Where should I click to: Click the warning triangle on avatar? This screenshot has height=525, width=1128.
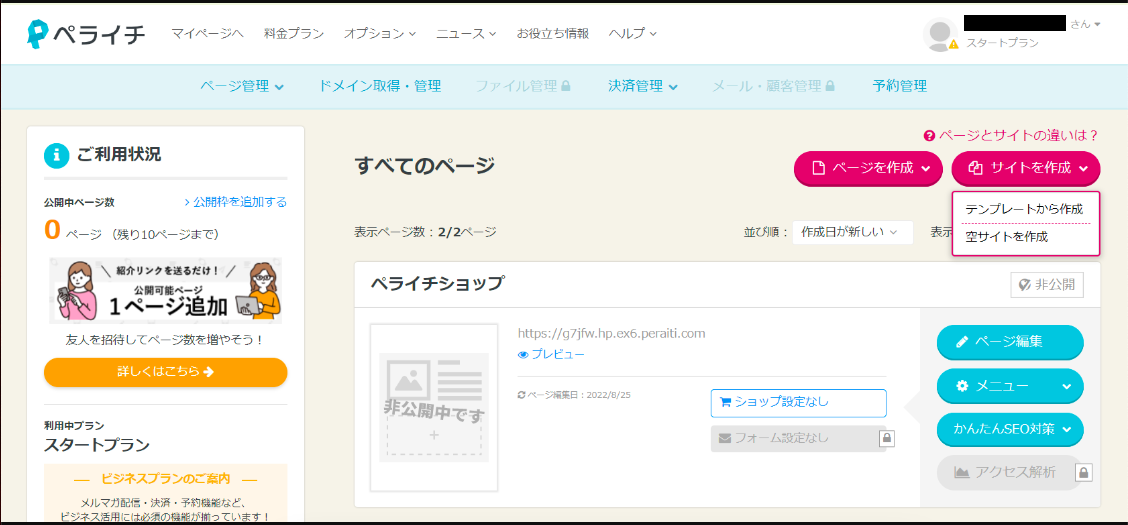click(x=954, y=45)
